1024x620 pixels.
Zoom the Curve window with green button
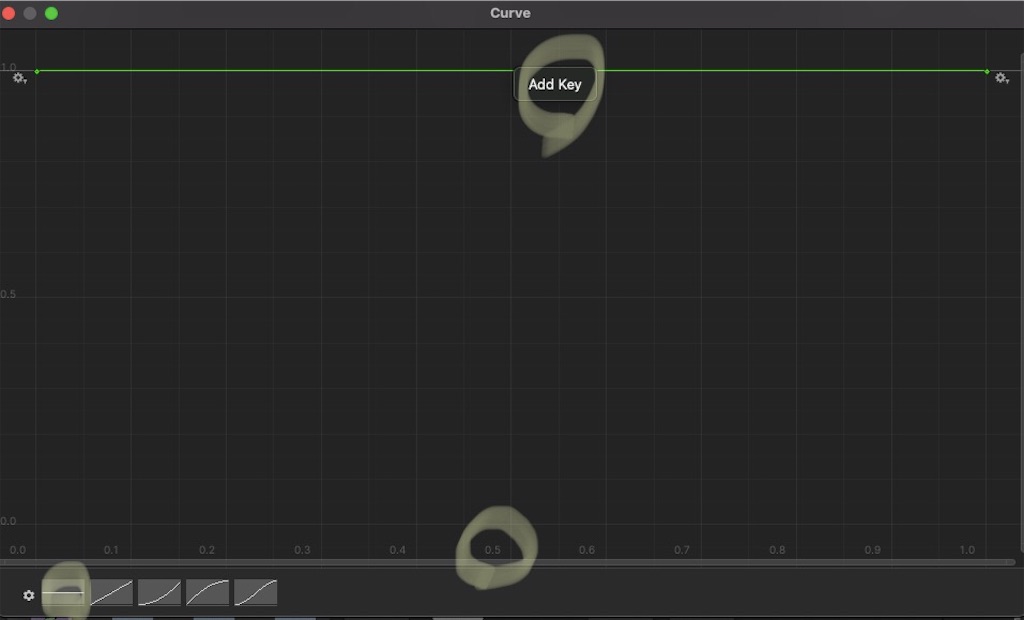click(x=51, y=13)
